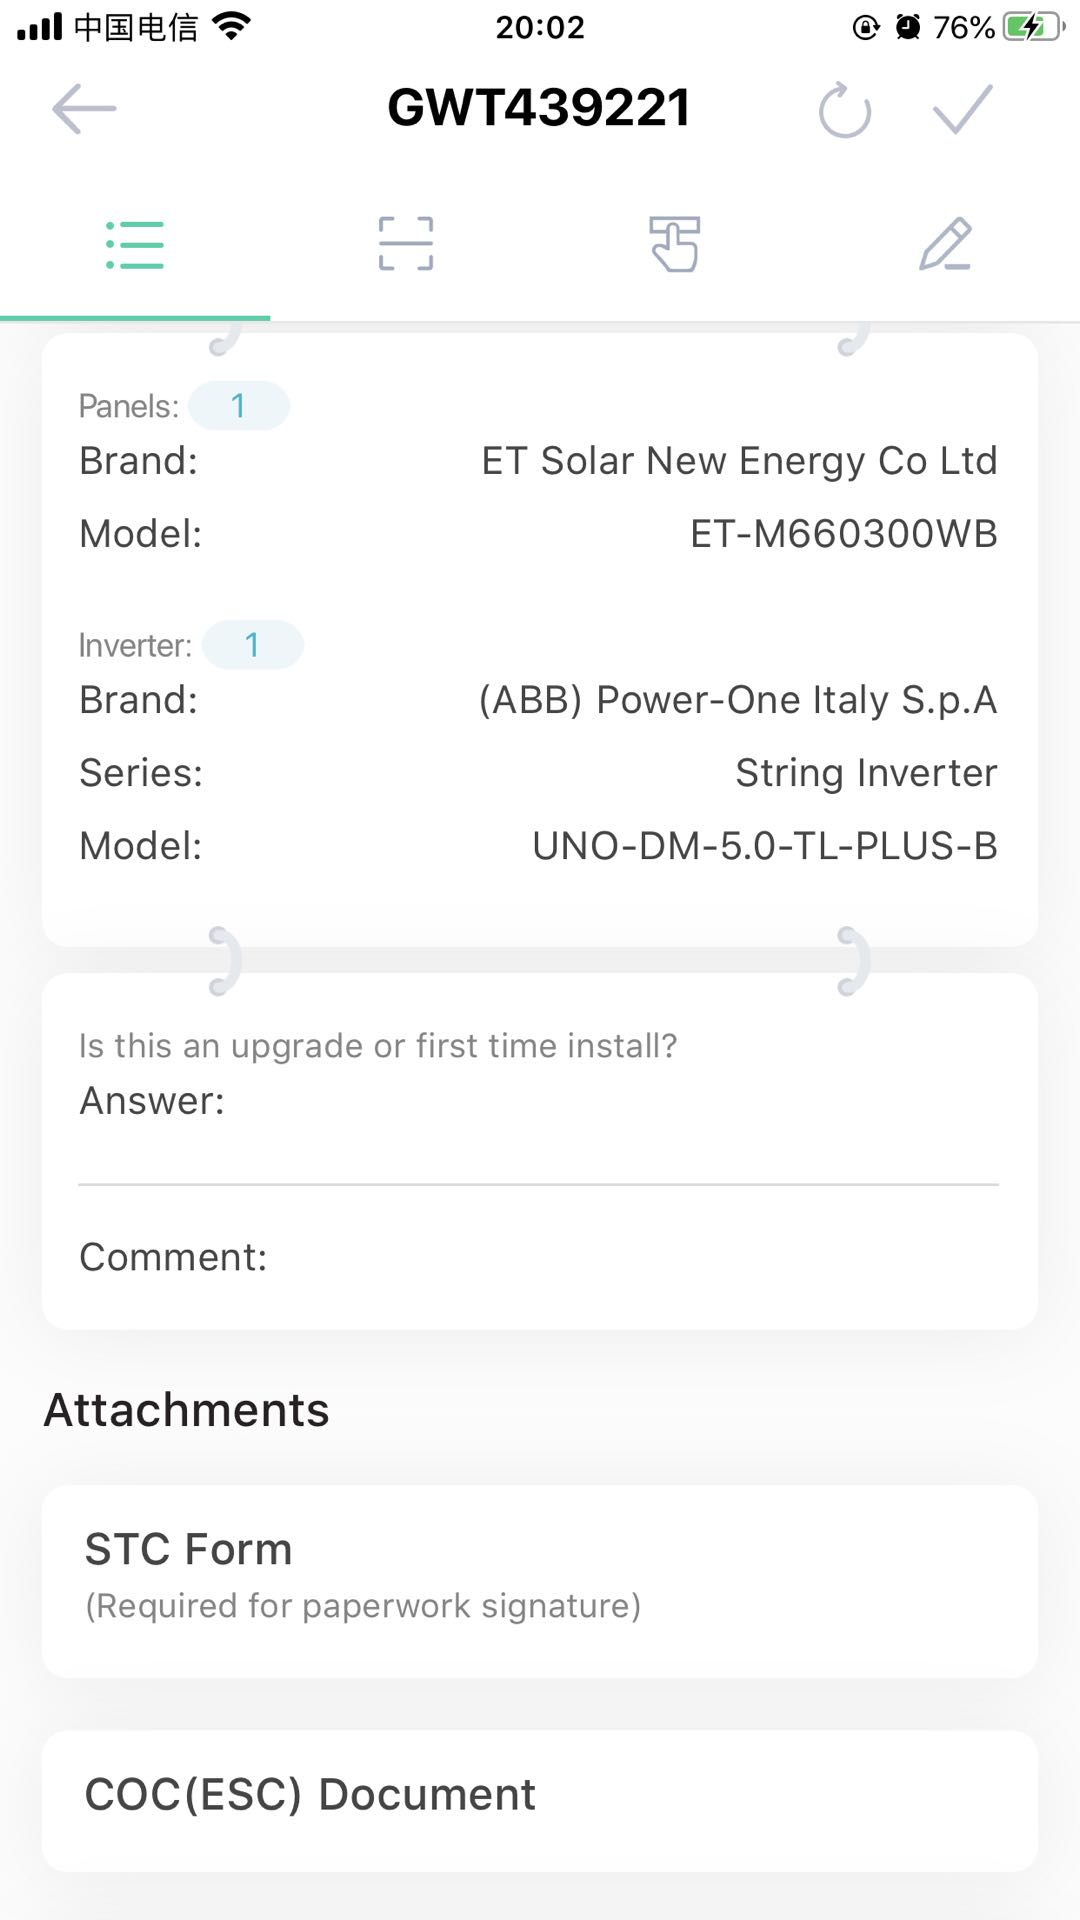The height and width of the screenshot is (1920, 1080).
Task: Open the list details tab icon
Action: pos(135,245)
